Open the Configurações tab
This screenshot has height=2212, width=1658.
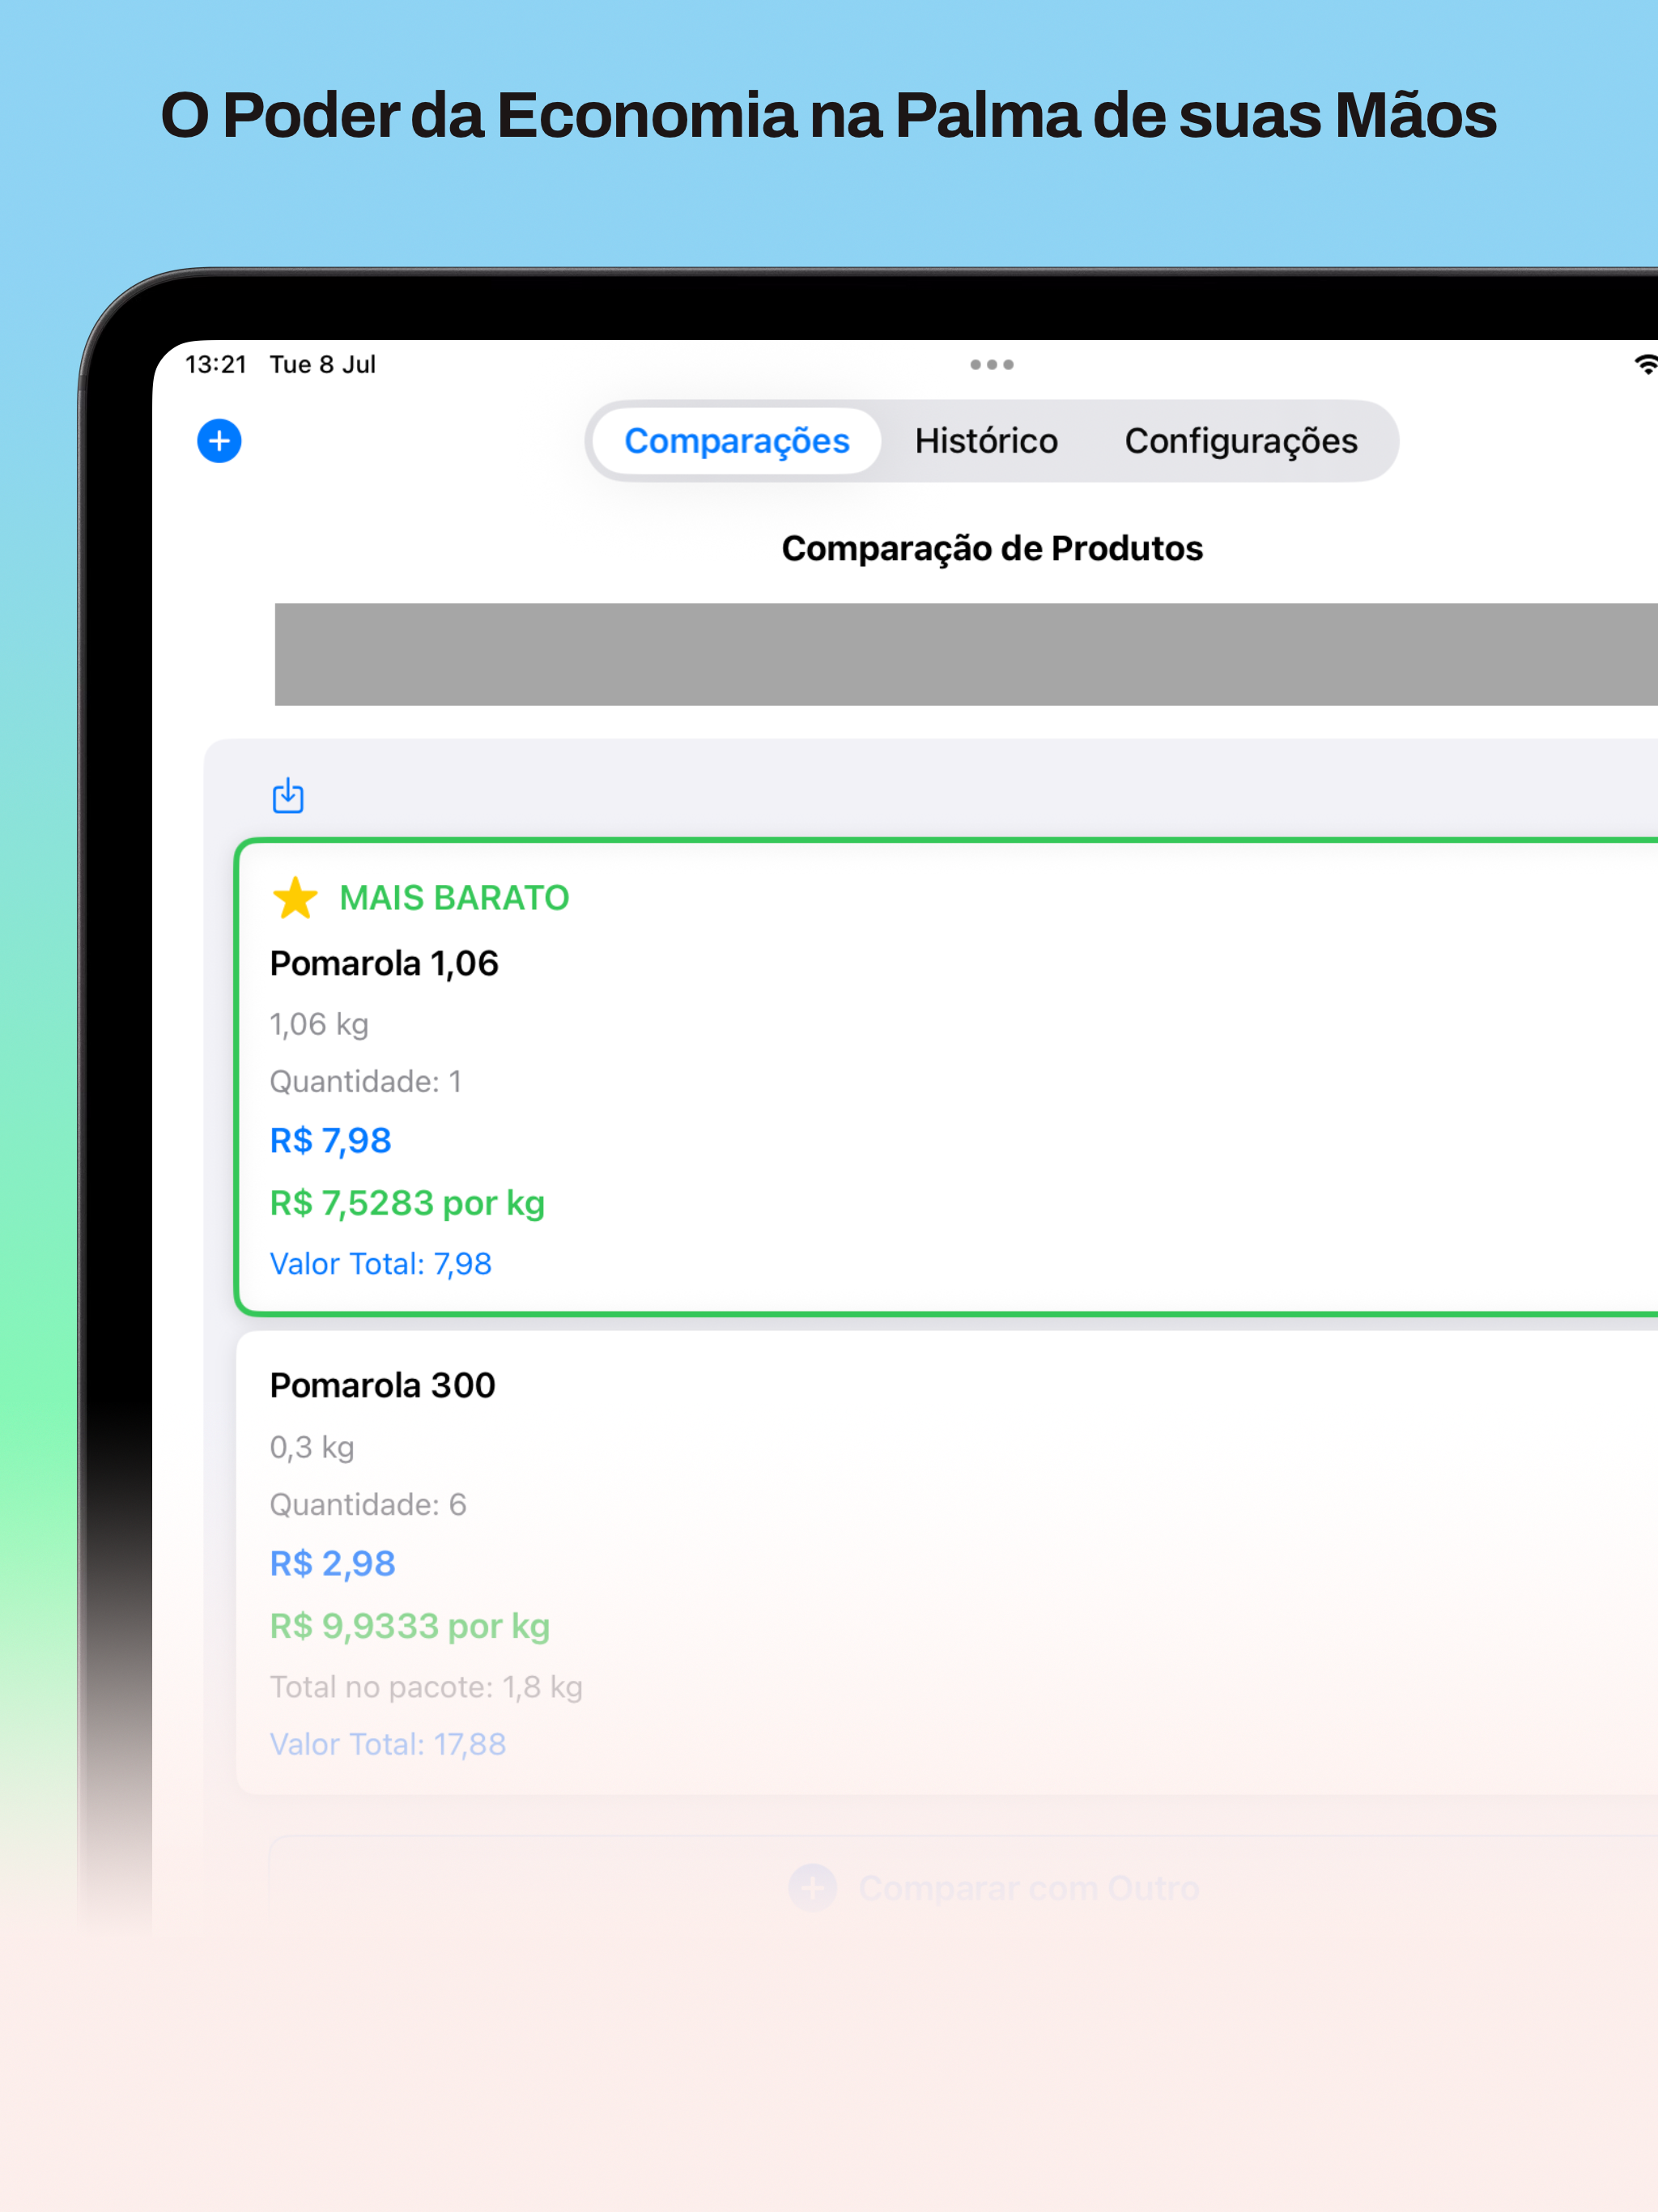coord(1241,441)
